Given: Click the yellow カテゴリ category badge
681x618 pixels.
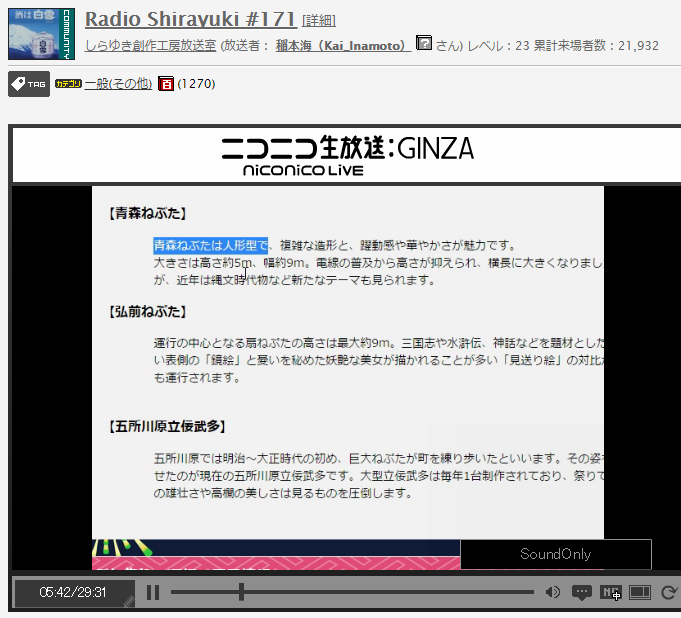Looking at the screenshot, I should (x=68, y=84).
